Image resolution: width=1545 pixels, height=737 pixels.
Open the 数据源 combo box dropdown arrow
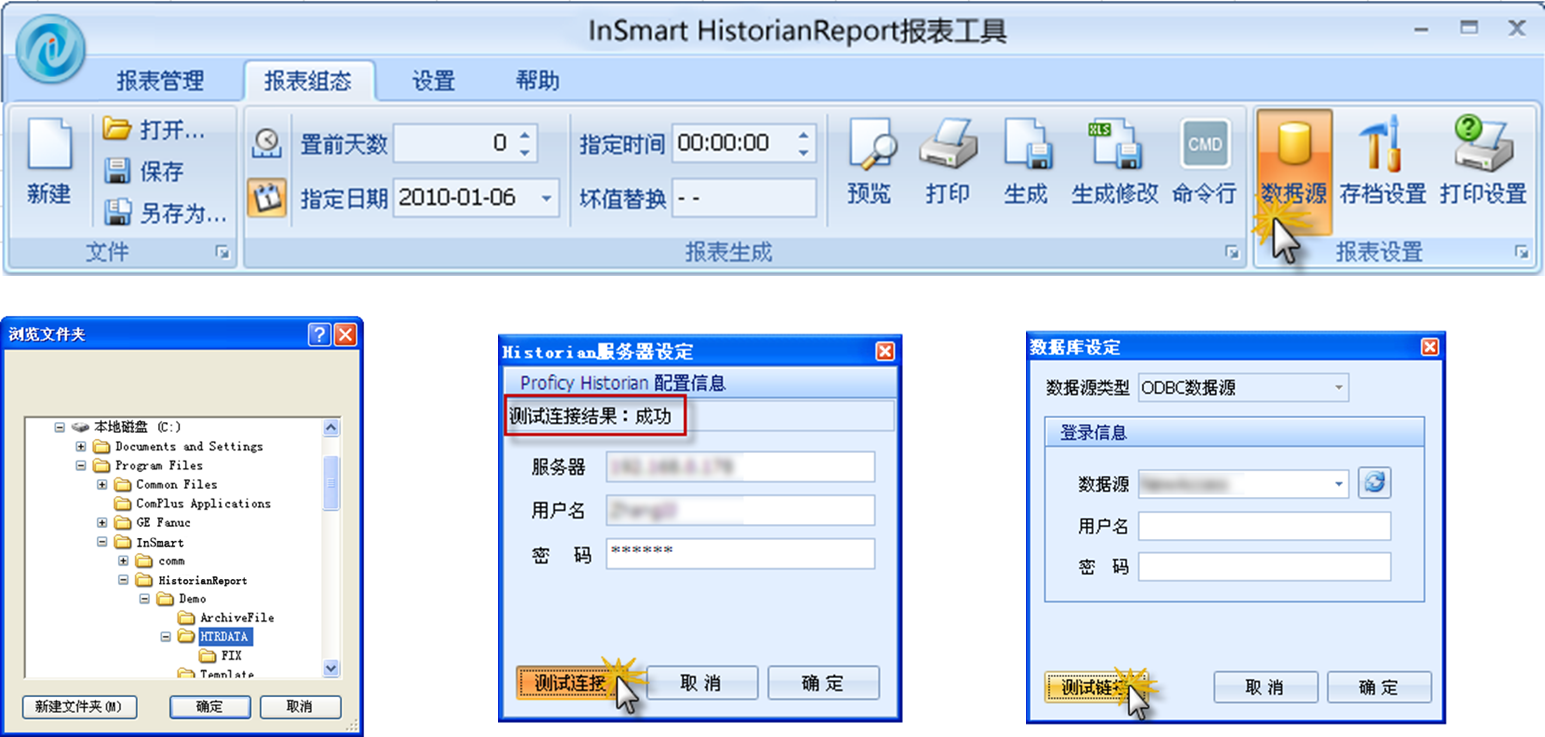coord(1339,484)
